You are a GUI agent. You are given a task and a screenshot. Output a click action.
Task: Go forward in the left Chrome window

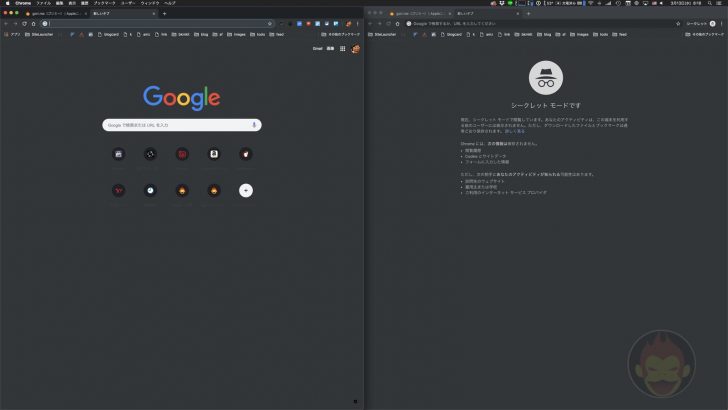15,24
